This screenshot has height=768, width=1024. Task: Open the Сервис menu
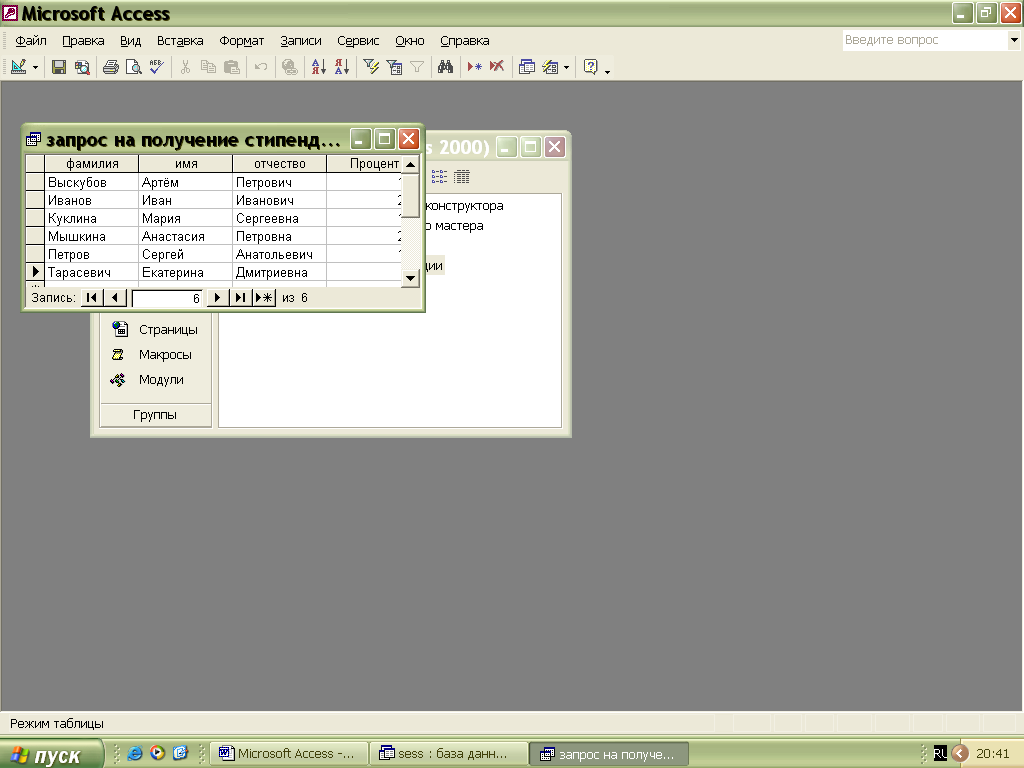click(x=358, y=40)
